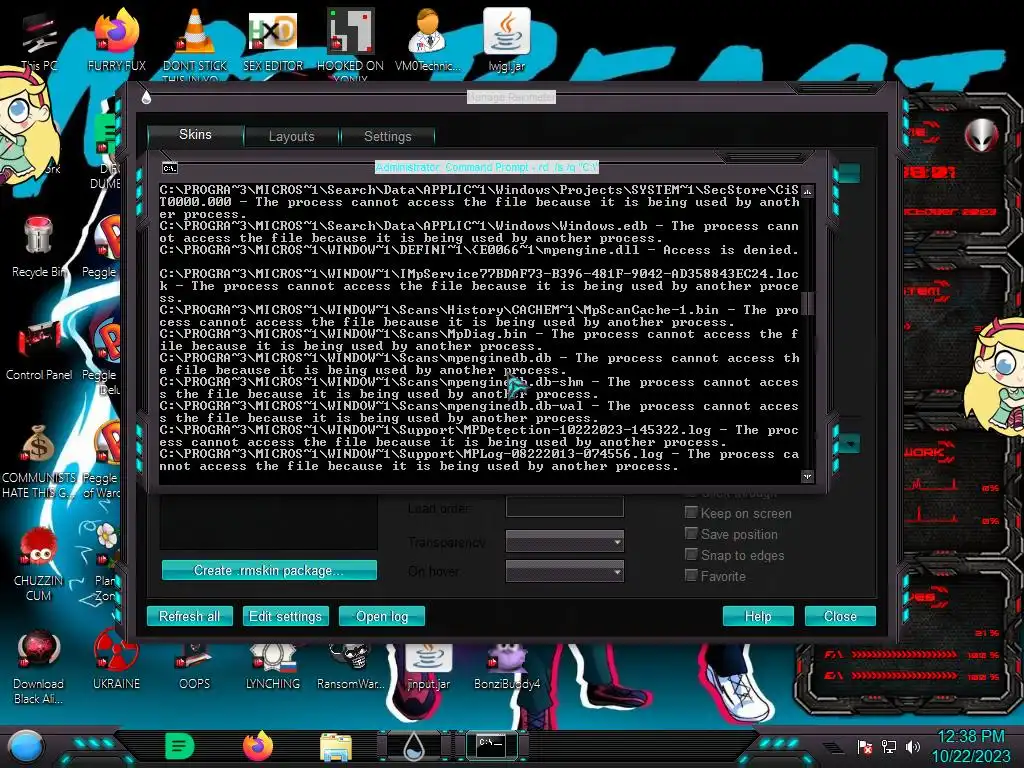The width and height of the screenshot is (1024, 768).
Task: Open COMMUNISTS HATE THIS money bag icon
Action: 38,460
